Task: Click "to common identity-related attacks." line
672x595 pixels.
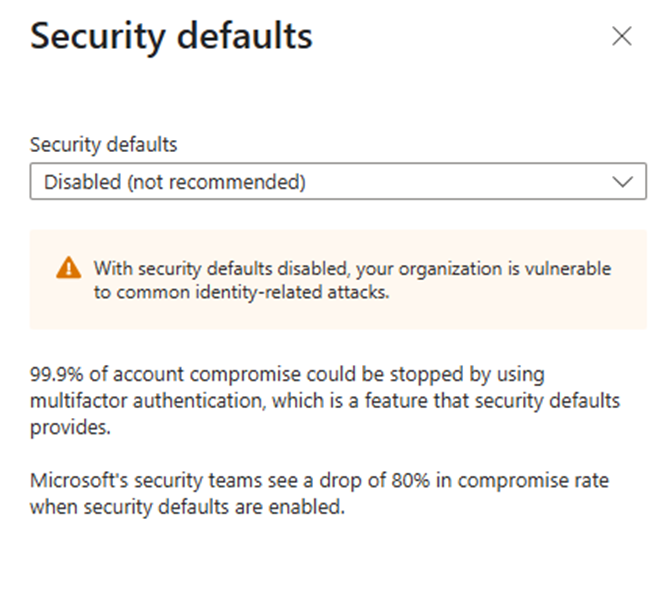Action: (x=242, y=292)
